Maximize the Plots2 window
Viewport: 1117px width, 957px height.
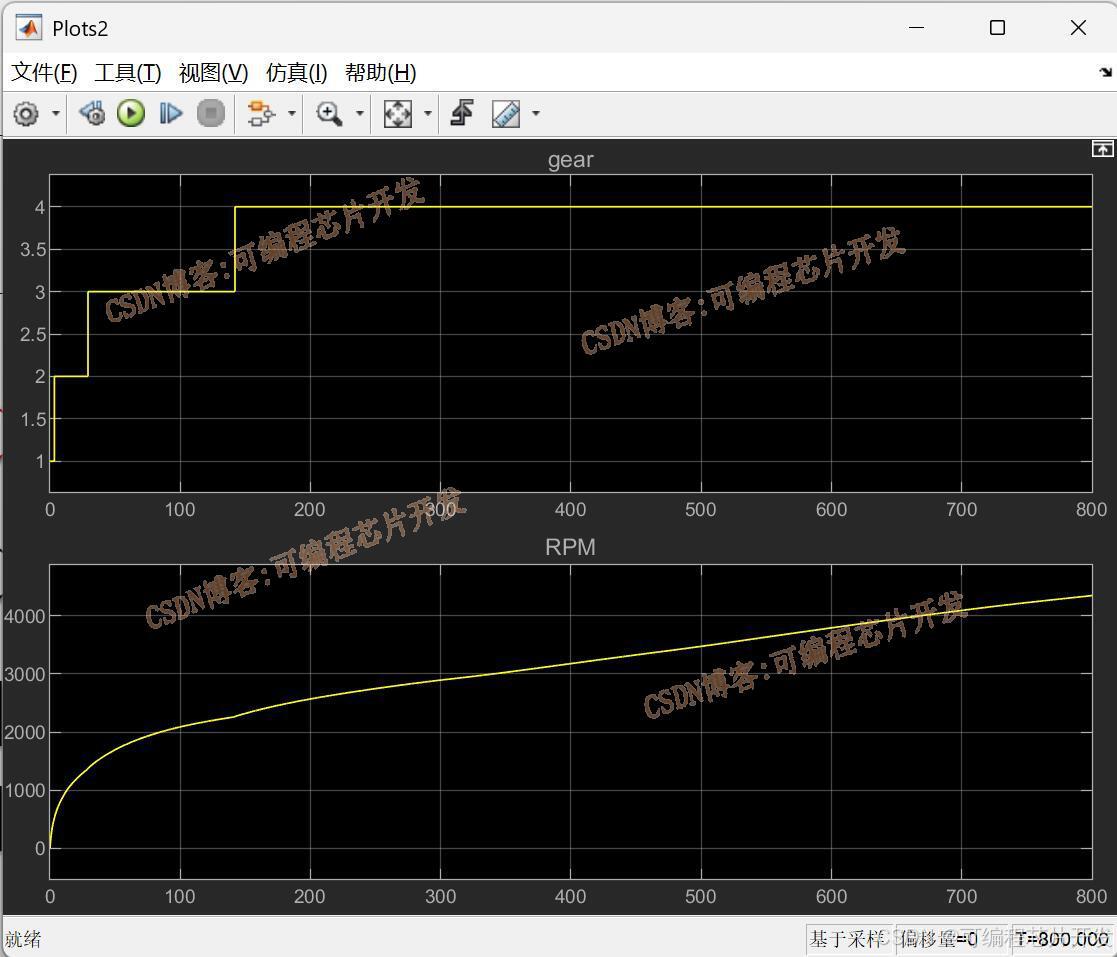997,28
